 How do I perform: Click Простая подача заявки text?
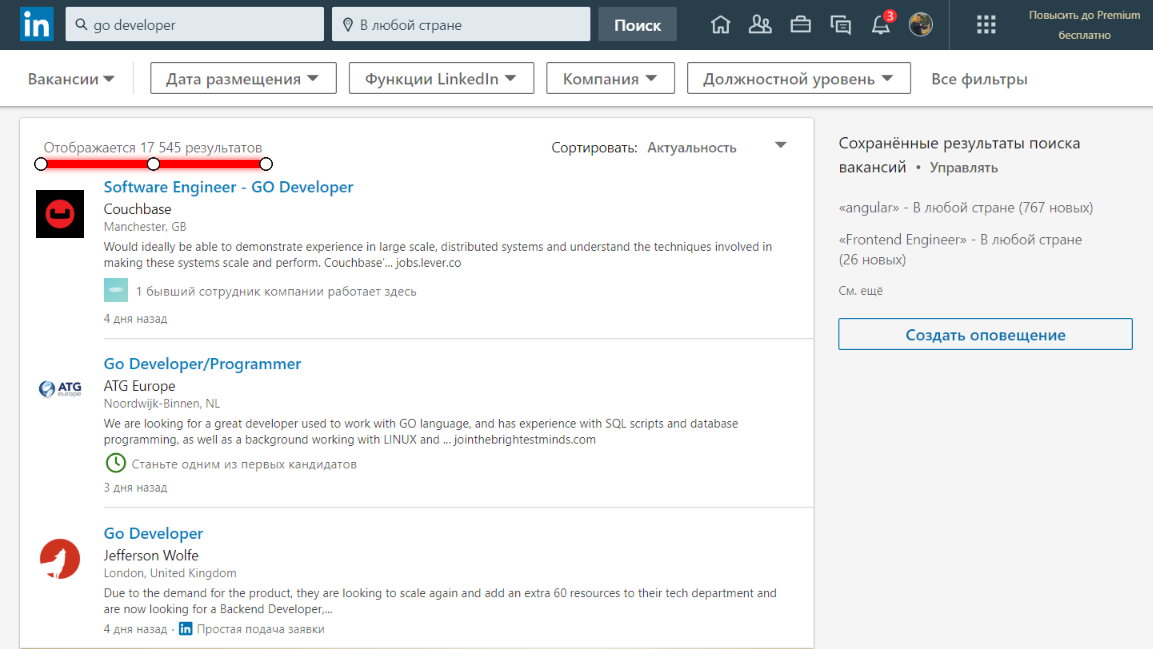pyautogui.click(x=260, y=629)
